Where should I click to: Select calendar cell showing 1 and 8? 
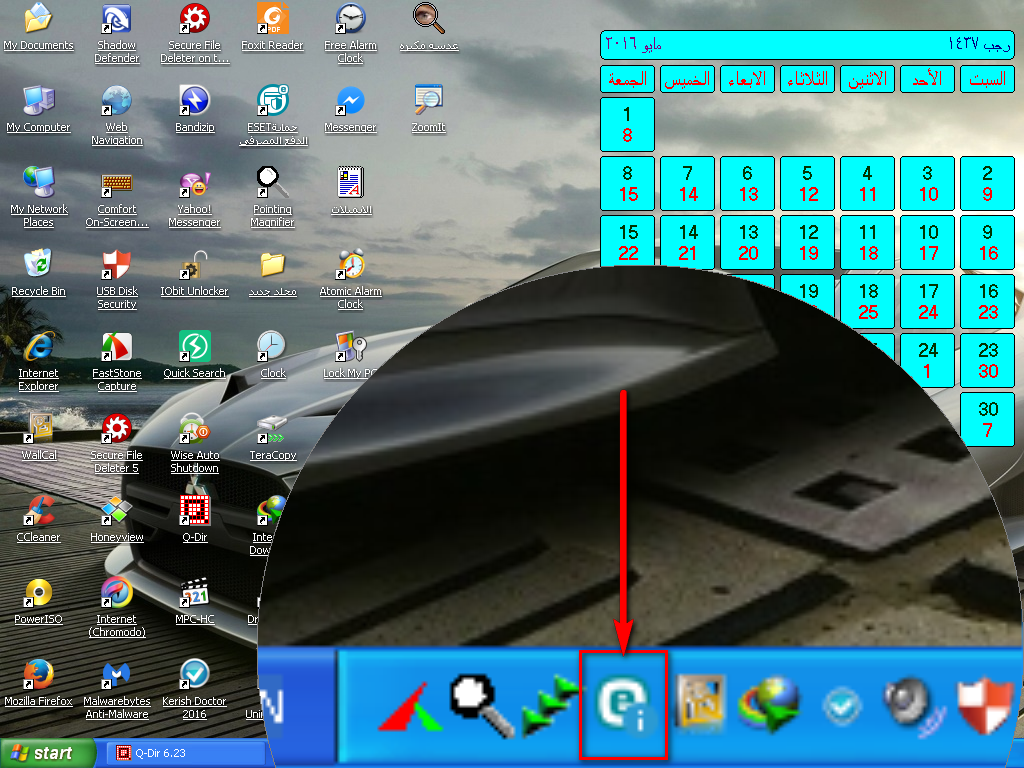[627, 125]
